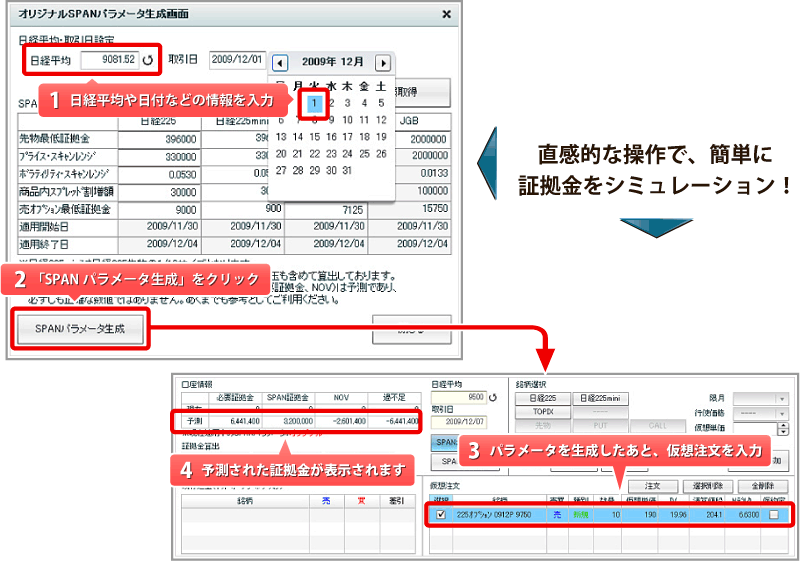Viewport: 800px width, 561px height.
Task: Click the SPAN証拠金 column header
Action: 288,397
